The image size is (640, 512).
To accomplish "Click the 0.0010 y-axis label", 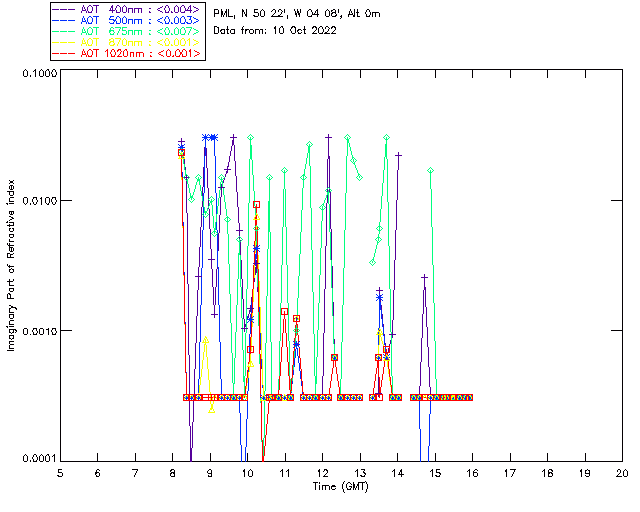I will point(39,331).
